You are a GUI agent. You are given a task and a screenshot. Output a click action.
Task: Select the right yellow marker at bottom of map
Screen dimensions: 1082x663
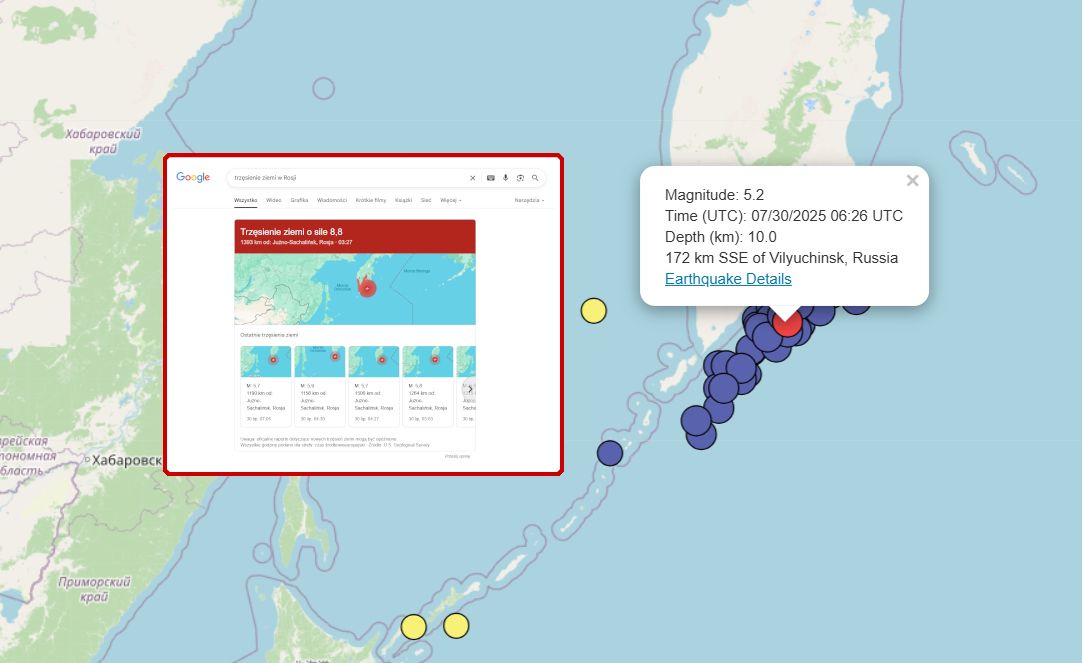tap(456, 626)
